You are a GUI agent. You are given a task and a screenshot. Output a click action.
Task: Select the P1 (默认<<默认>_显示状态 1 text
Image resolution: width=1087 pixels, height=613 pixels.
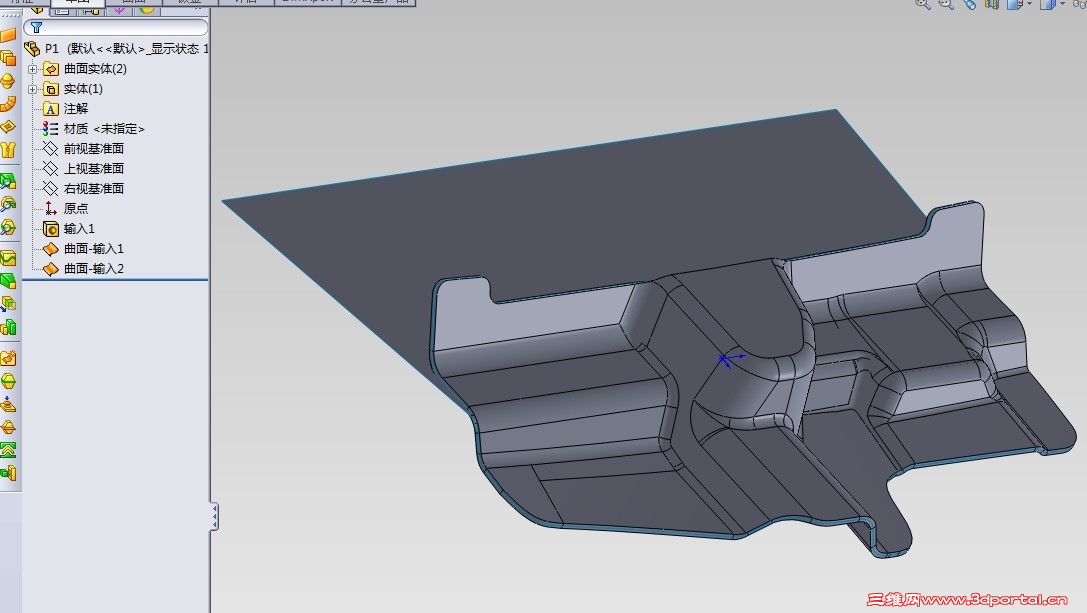pyautogui.click(x=127, y=49)
